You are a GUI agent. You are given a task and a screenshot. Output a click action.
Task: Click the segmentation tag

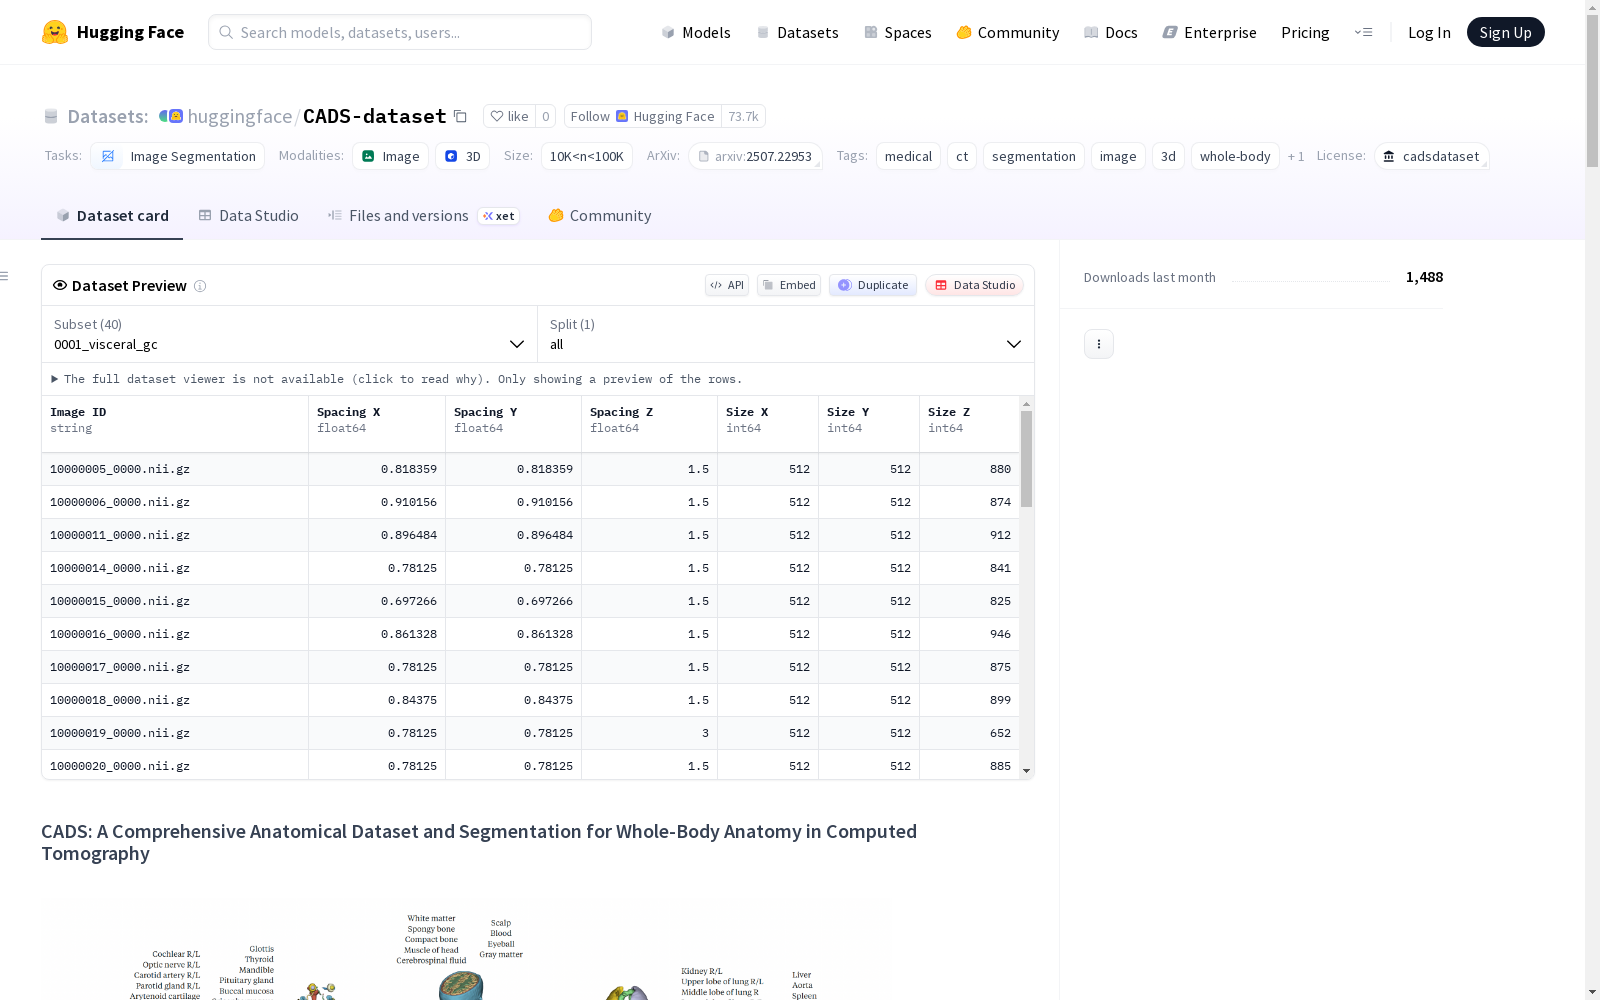pos(1034,157)
